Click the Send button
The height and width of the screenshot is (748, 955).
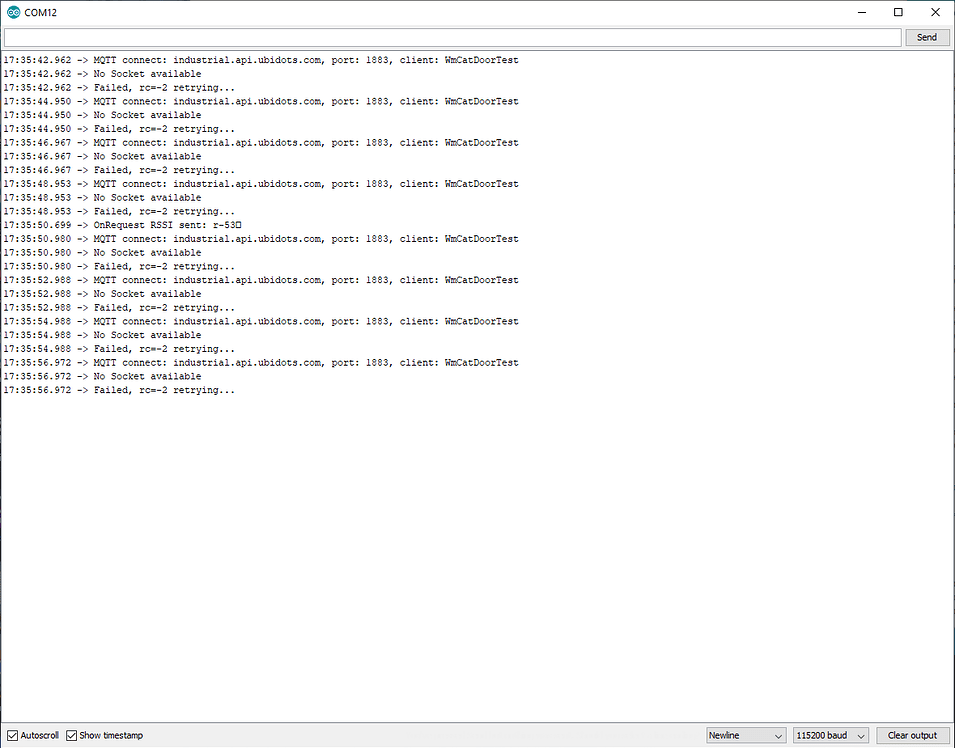[926, 37]
